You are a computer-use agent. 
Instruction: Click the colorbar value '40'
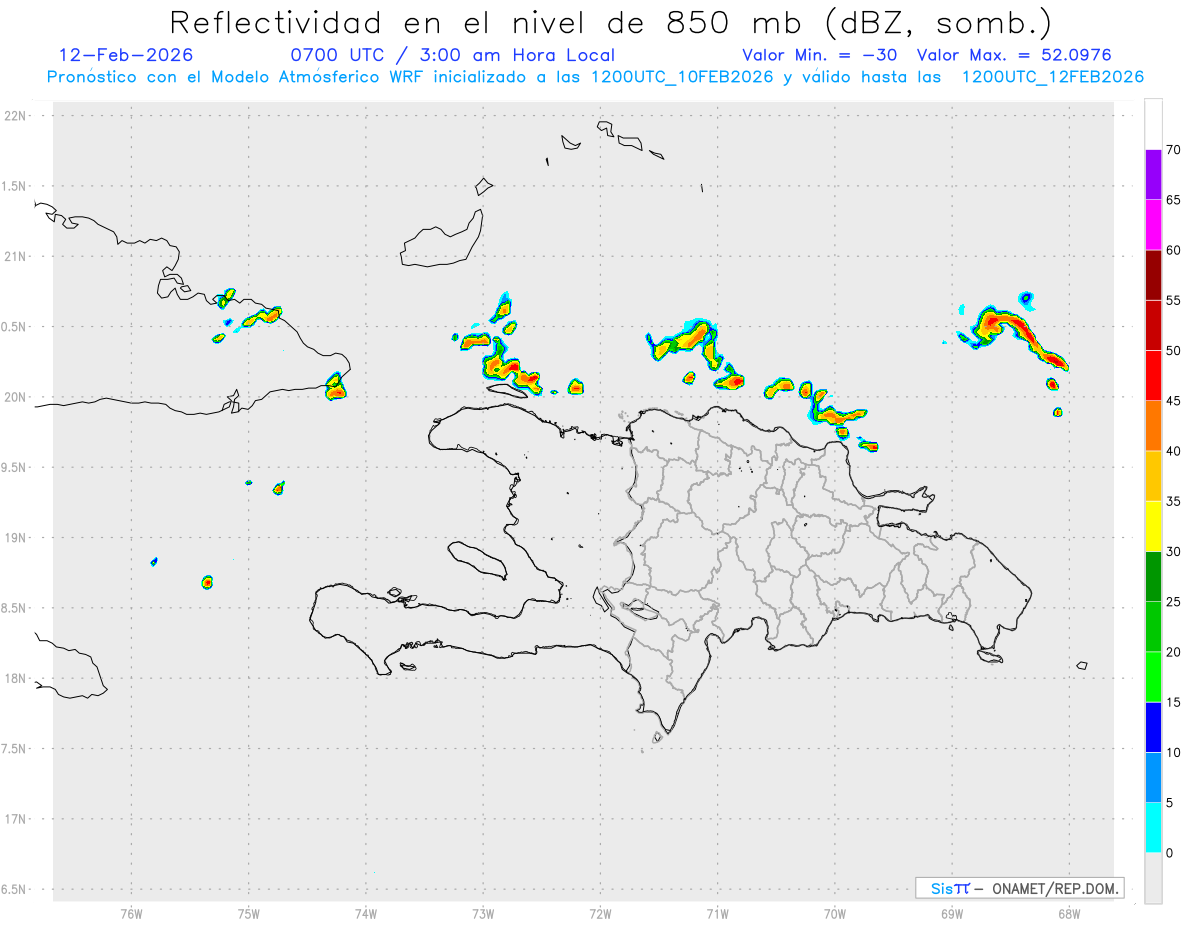click(x=1174, y=451)
